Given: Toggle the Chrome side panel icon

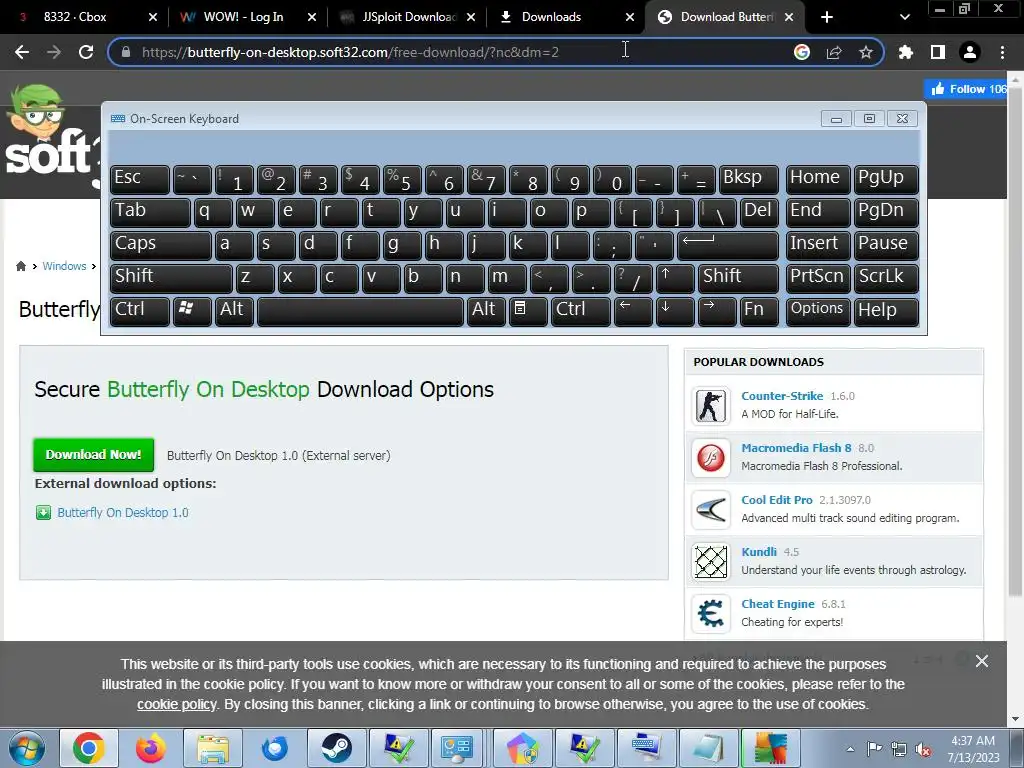Looking at the screenshot, I should point(938,52).
